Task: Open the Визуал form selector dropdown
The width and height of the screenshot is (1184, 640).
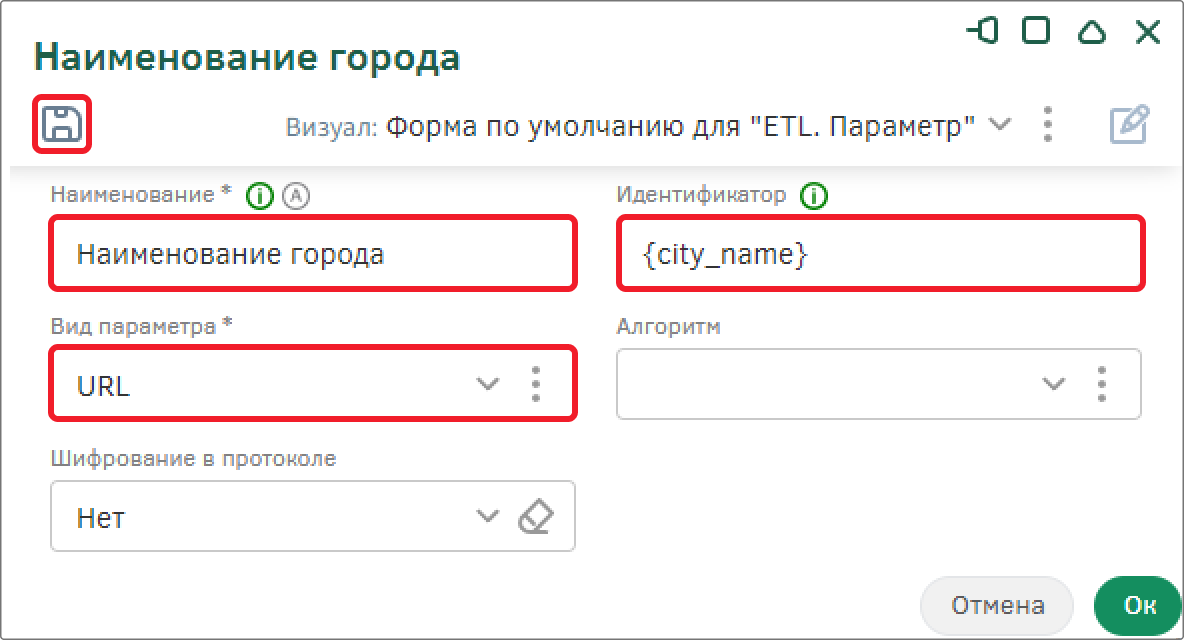Action: click(999, 125)
